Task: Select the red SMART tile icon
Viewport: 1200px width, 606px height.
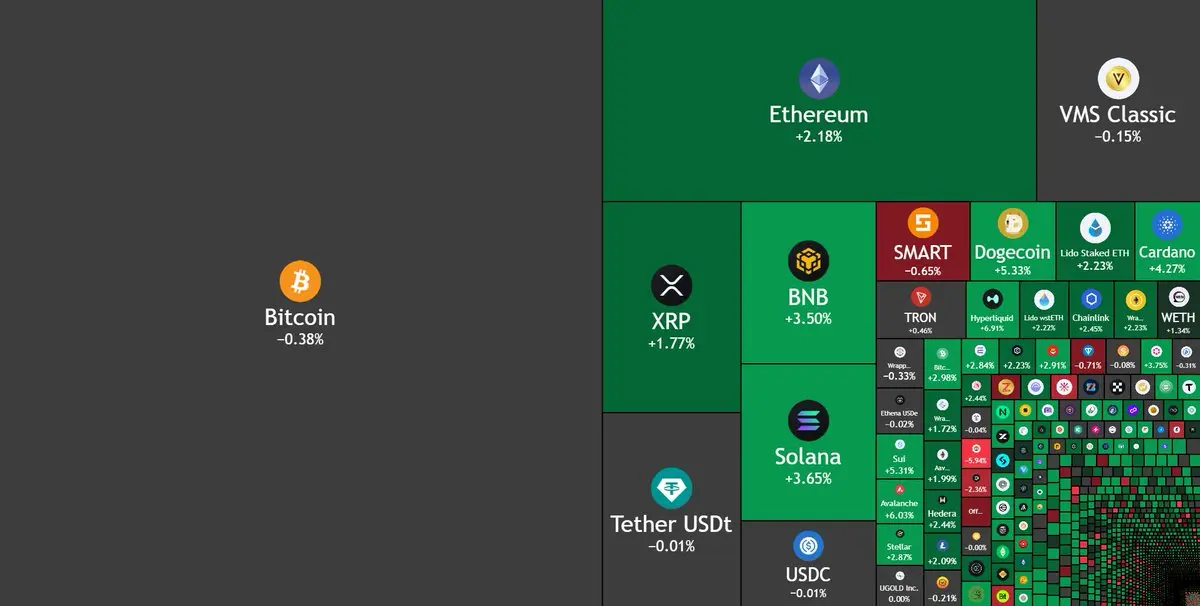Action: tap(922, 223)
